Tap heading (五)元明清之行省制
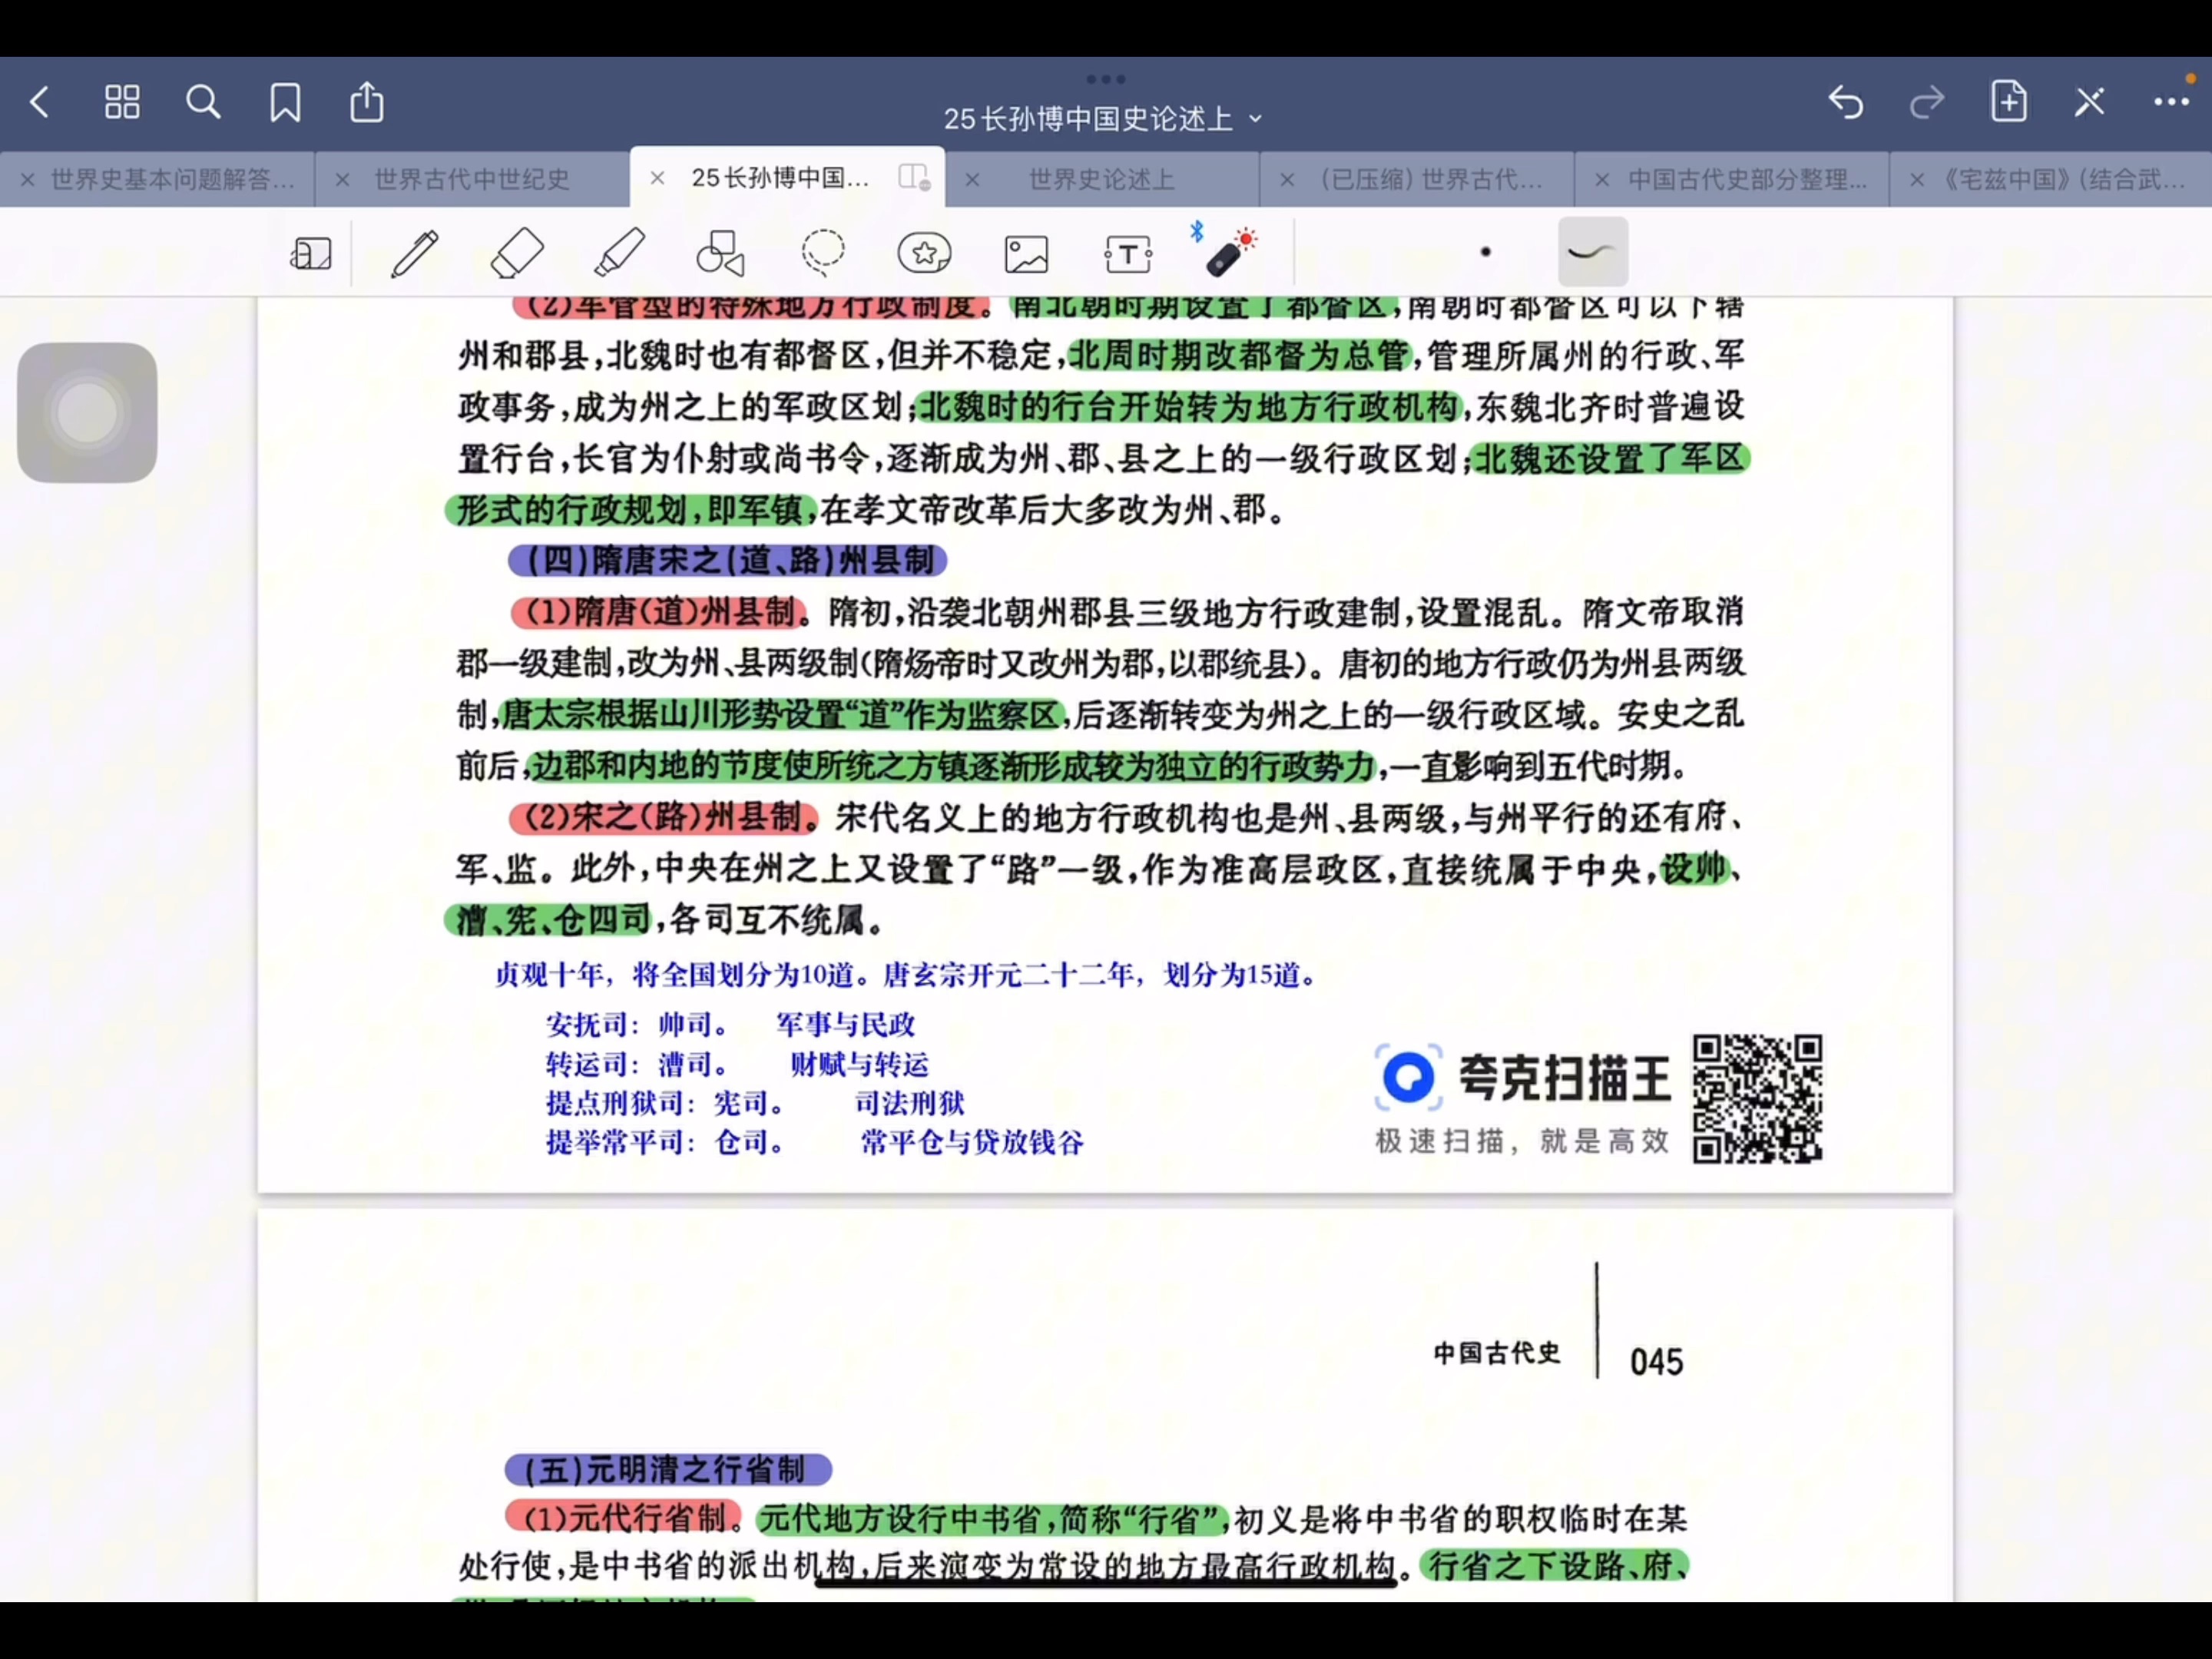Screen dimensions: 2212x1659 [668, 1469]
